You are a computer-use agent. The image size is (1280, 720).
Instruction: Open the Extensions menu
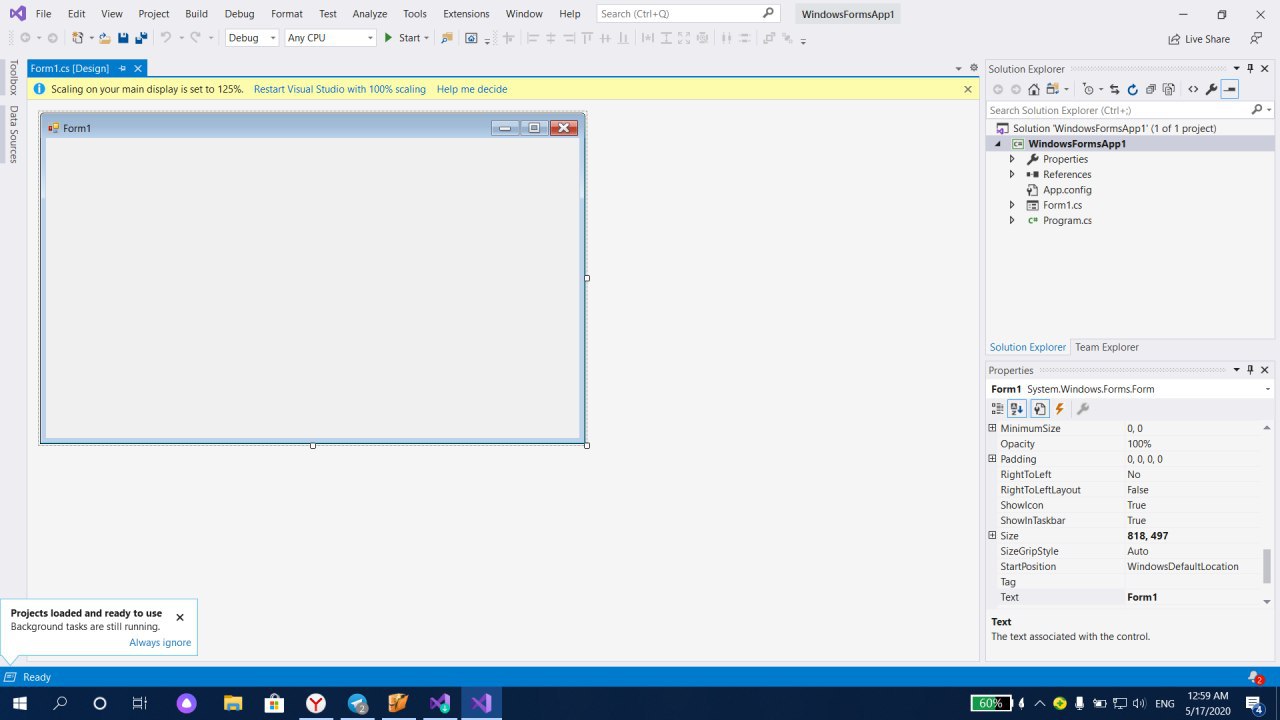[466, 14]
